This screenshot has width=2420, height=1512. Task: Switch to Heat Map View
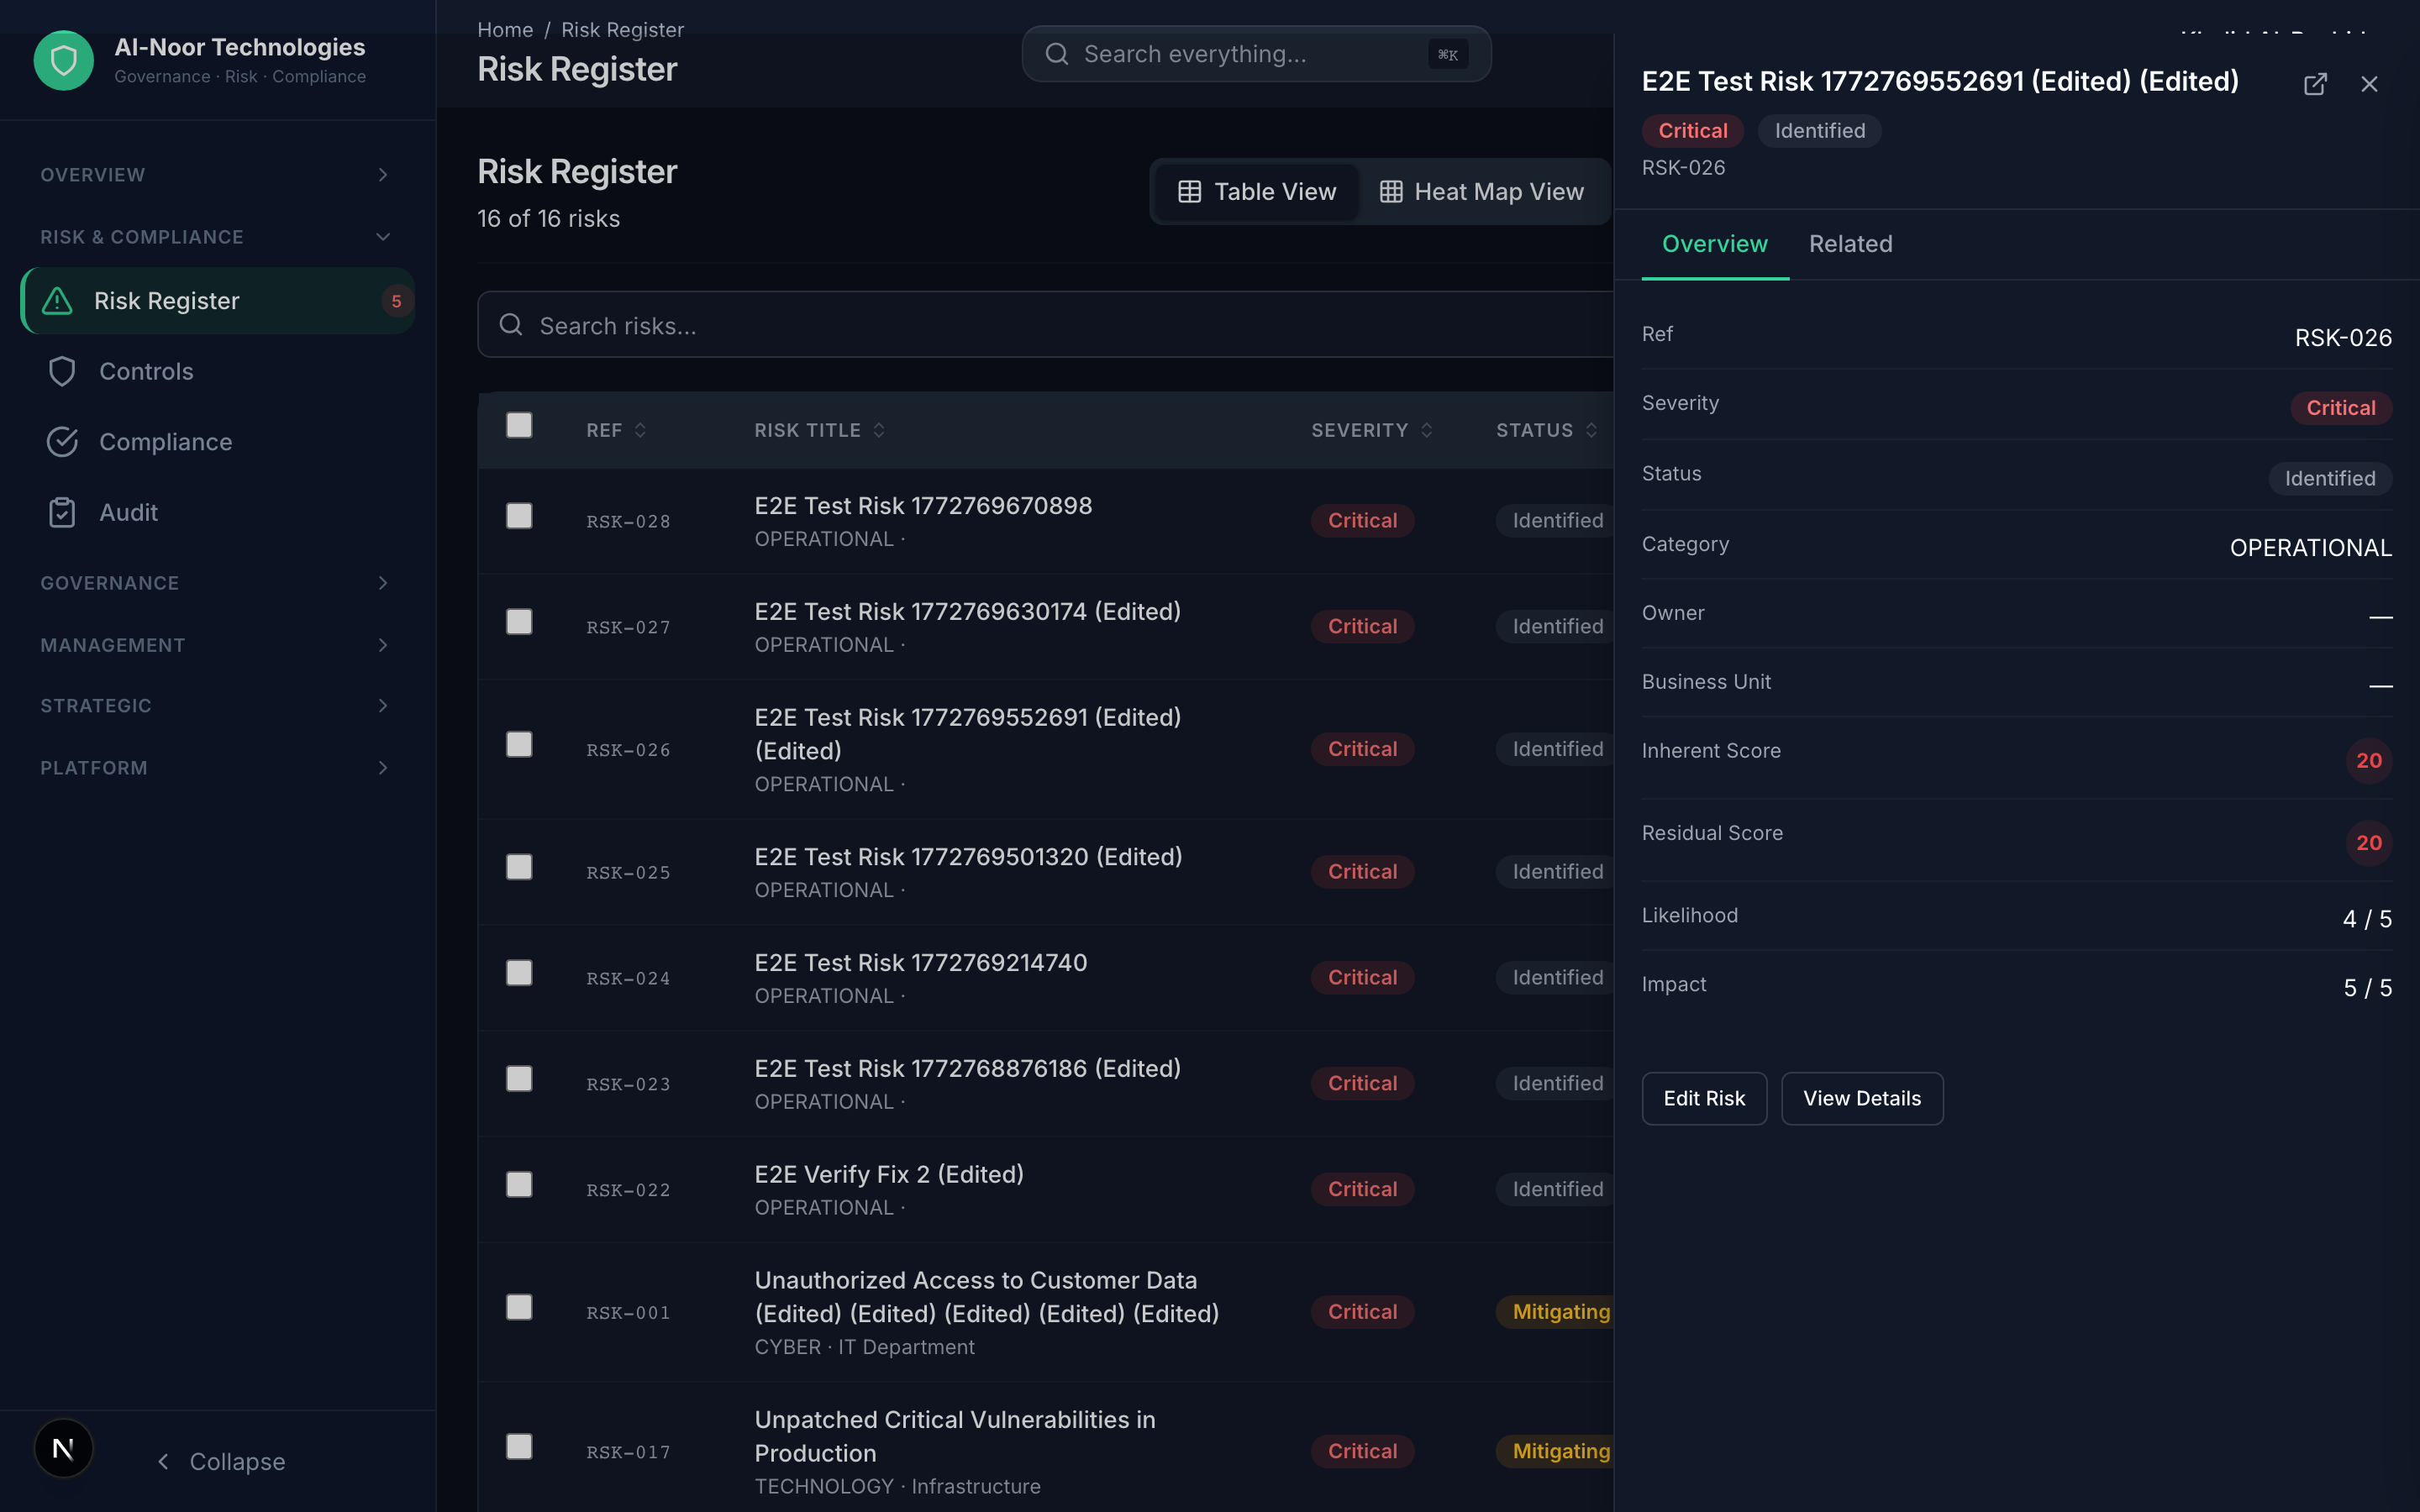coord(1482,192)
